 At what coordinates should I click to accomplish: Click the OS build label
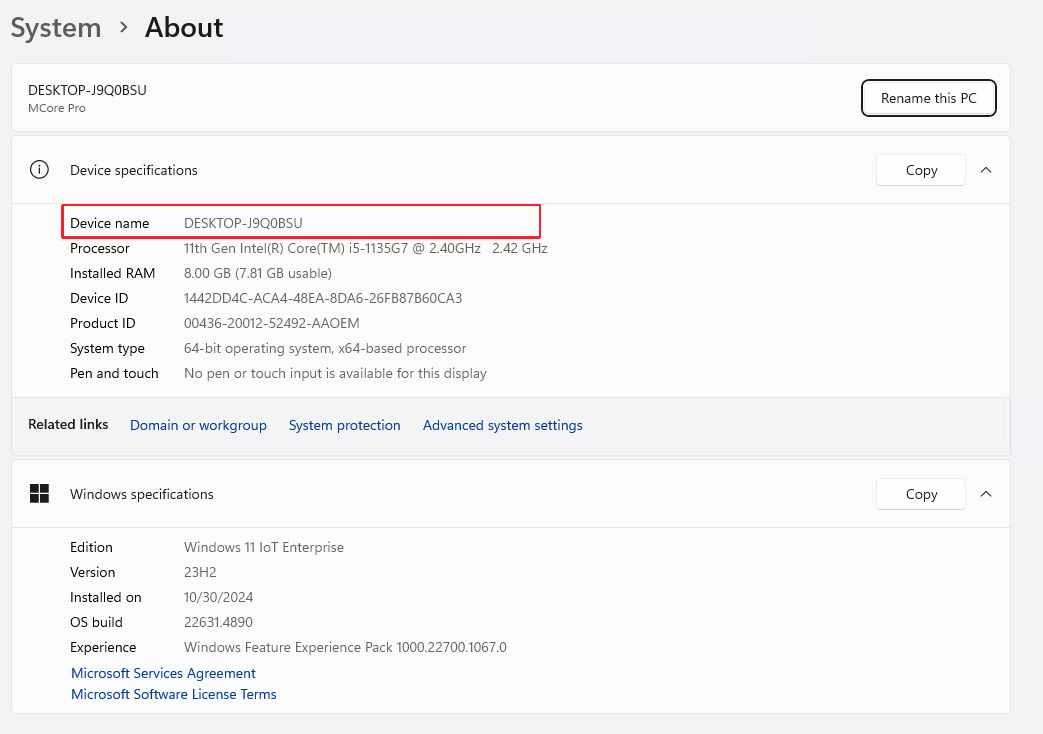pos(96,622)
